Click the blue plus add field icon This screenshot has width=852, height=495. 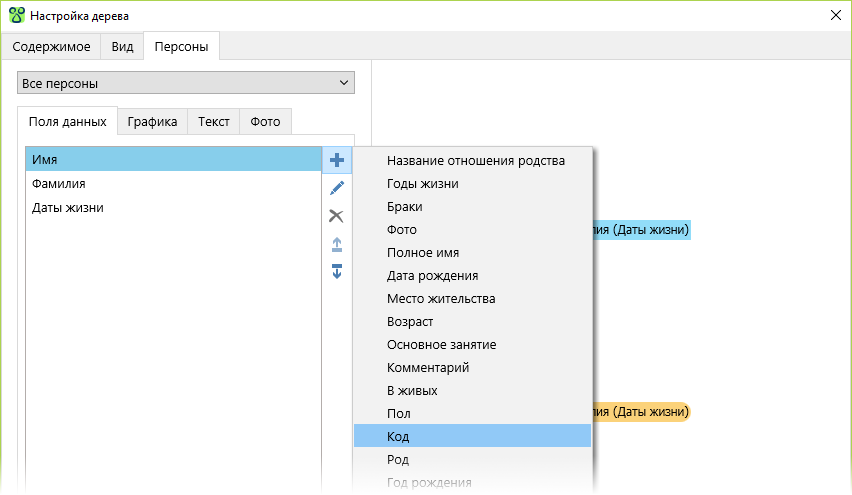(337, 160)
